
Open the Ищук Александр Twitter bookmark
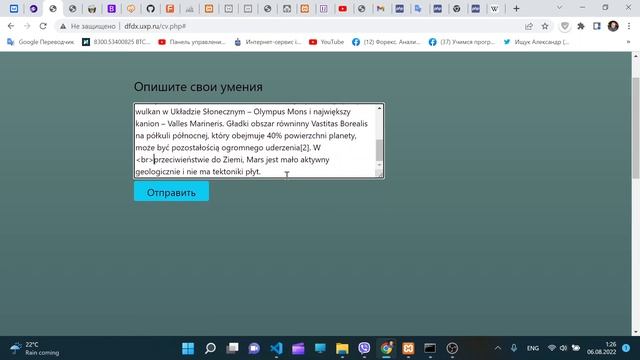[536, 42]
